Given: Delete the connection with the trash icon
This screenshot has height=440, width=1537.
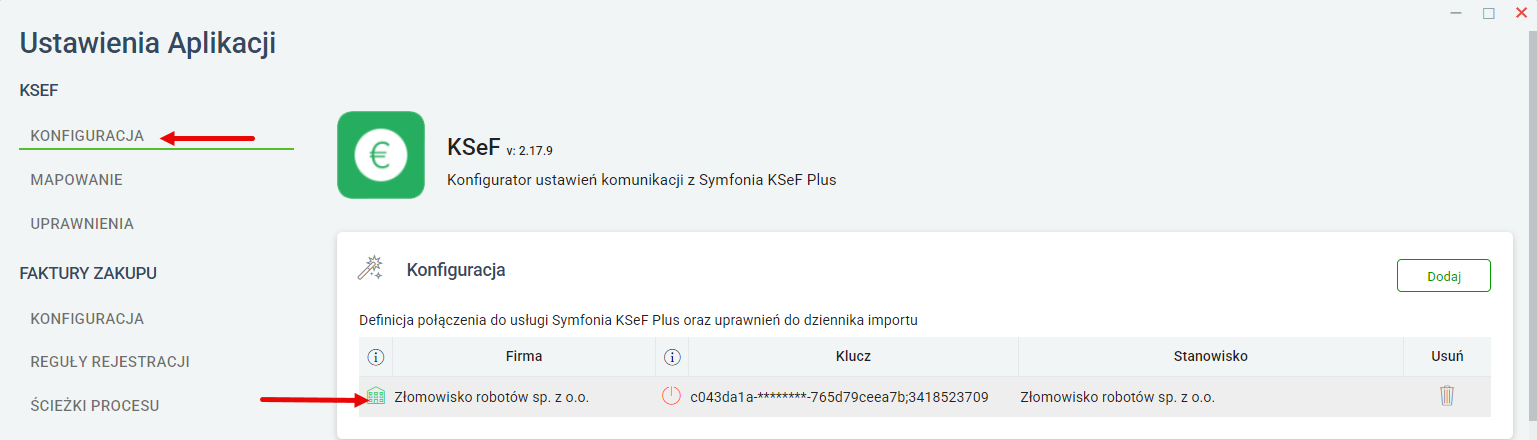Looking at the screenshot, I should coord(1446,396).
